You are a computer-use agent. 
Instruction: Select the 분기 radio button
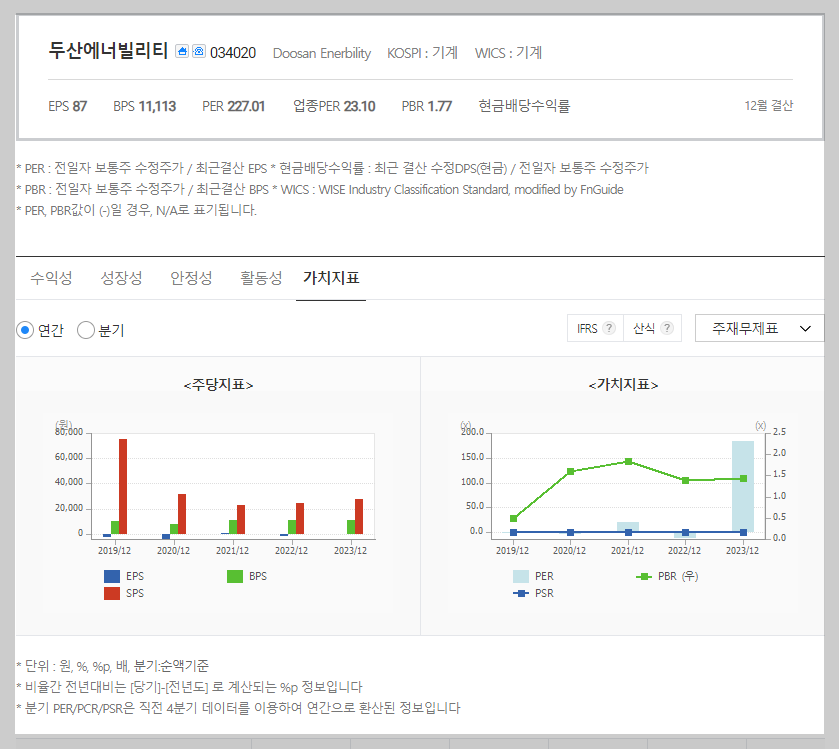click(86, 330)
